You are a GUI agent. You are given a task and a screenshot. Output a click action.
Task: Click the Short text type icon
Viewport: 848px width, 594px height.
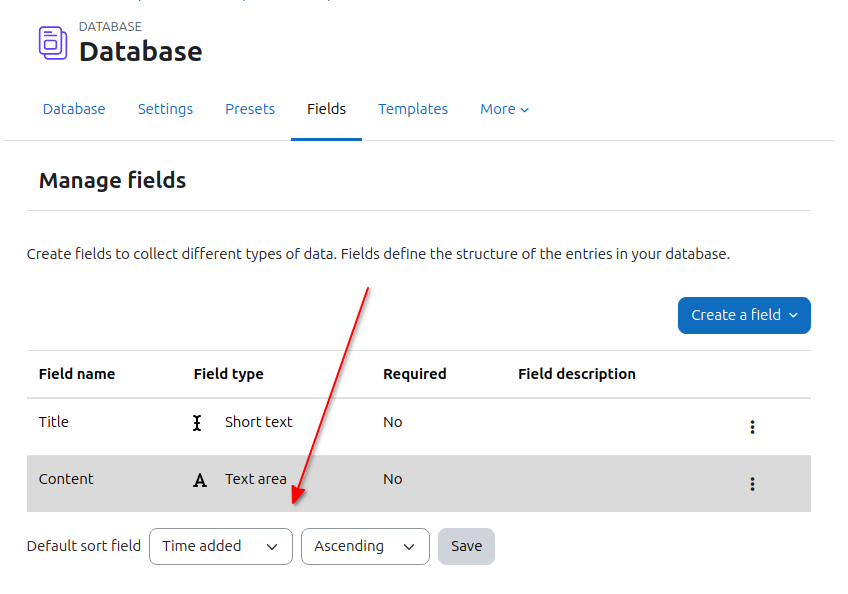pos(197,423)
